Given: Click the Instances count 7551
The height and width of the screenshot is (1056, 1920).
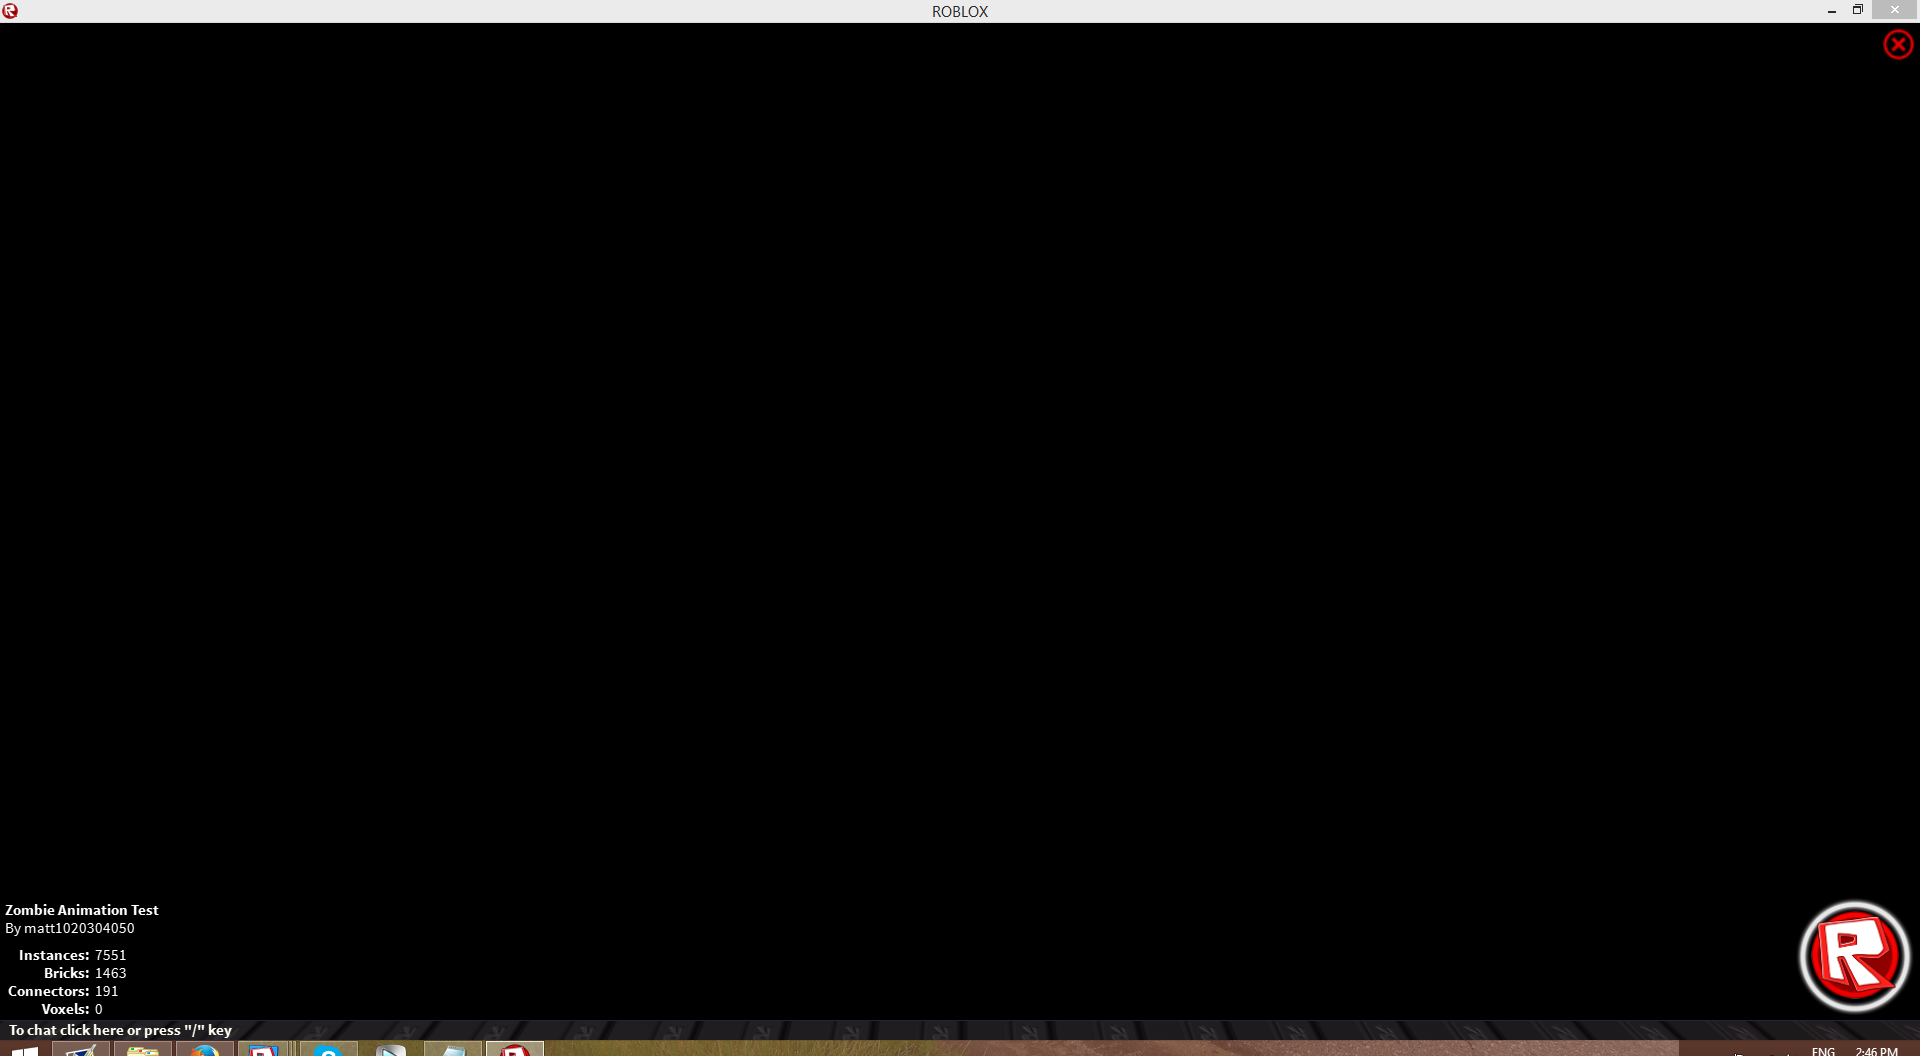Looking at the screenshot, I should [110, 955].
